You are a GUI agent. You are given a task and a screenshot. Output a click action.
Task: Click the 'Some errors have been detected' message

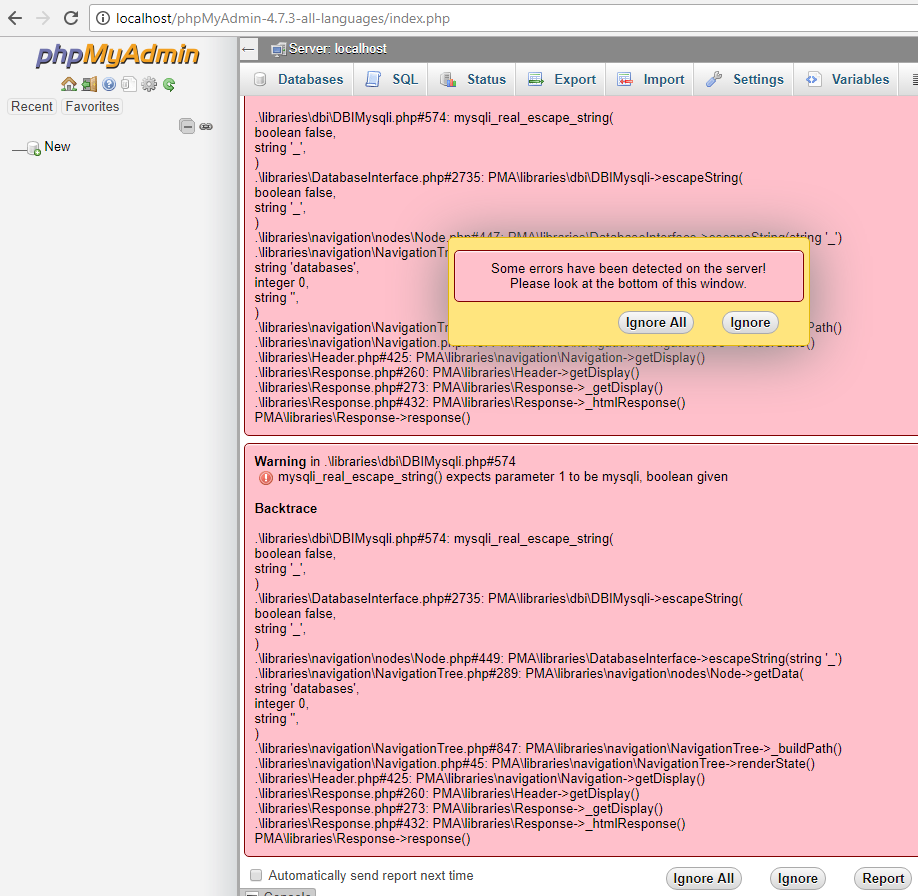[x=628, y=276]
